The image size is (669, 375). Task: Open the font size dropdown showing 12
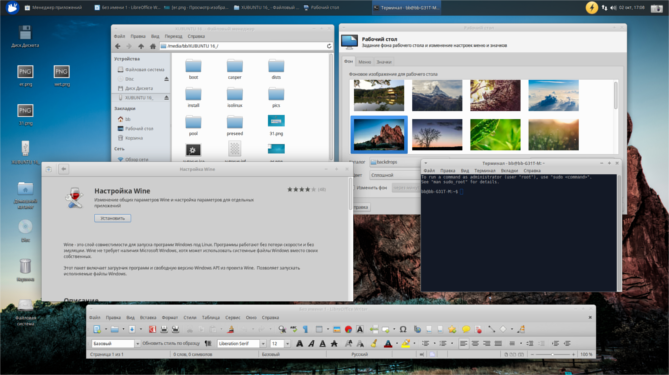pyautogui.click(x=288, y=343)
